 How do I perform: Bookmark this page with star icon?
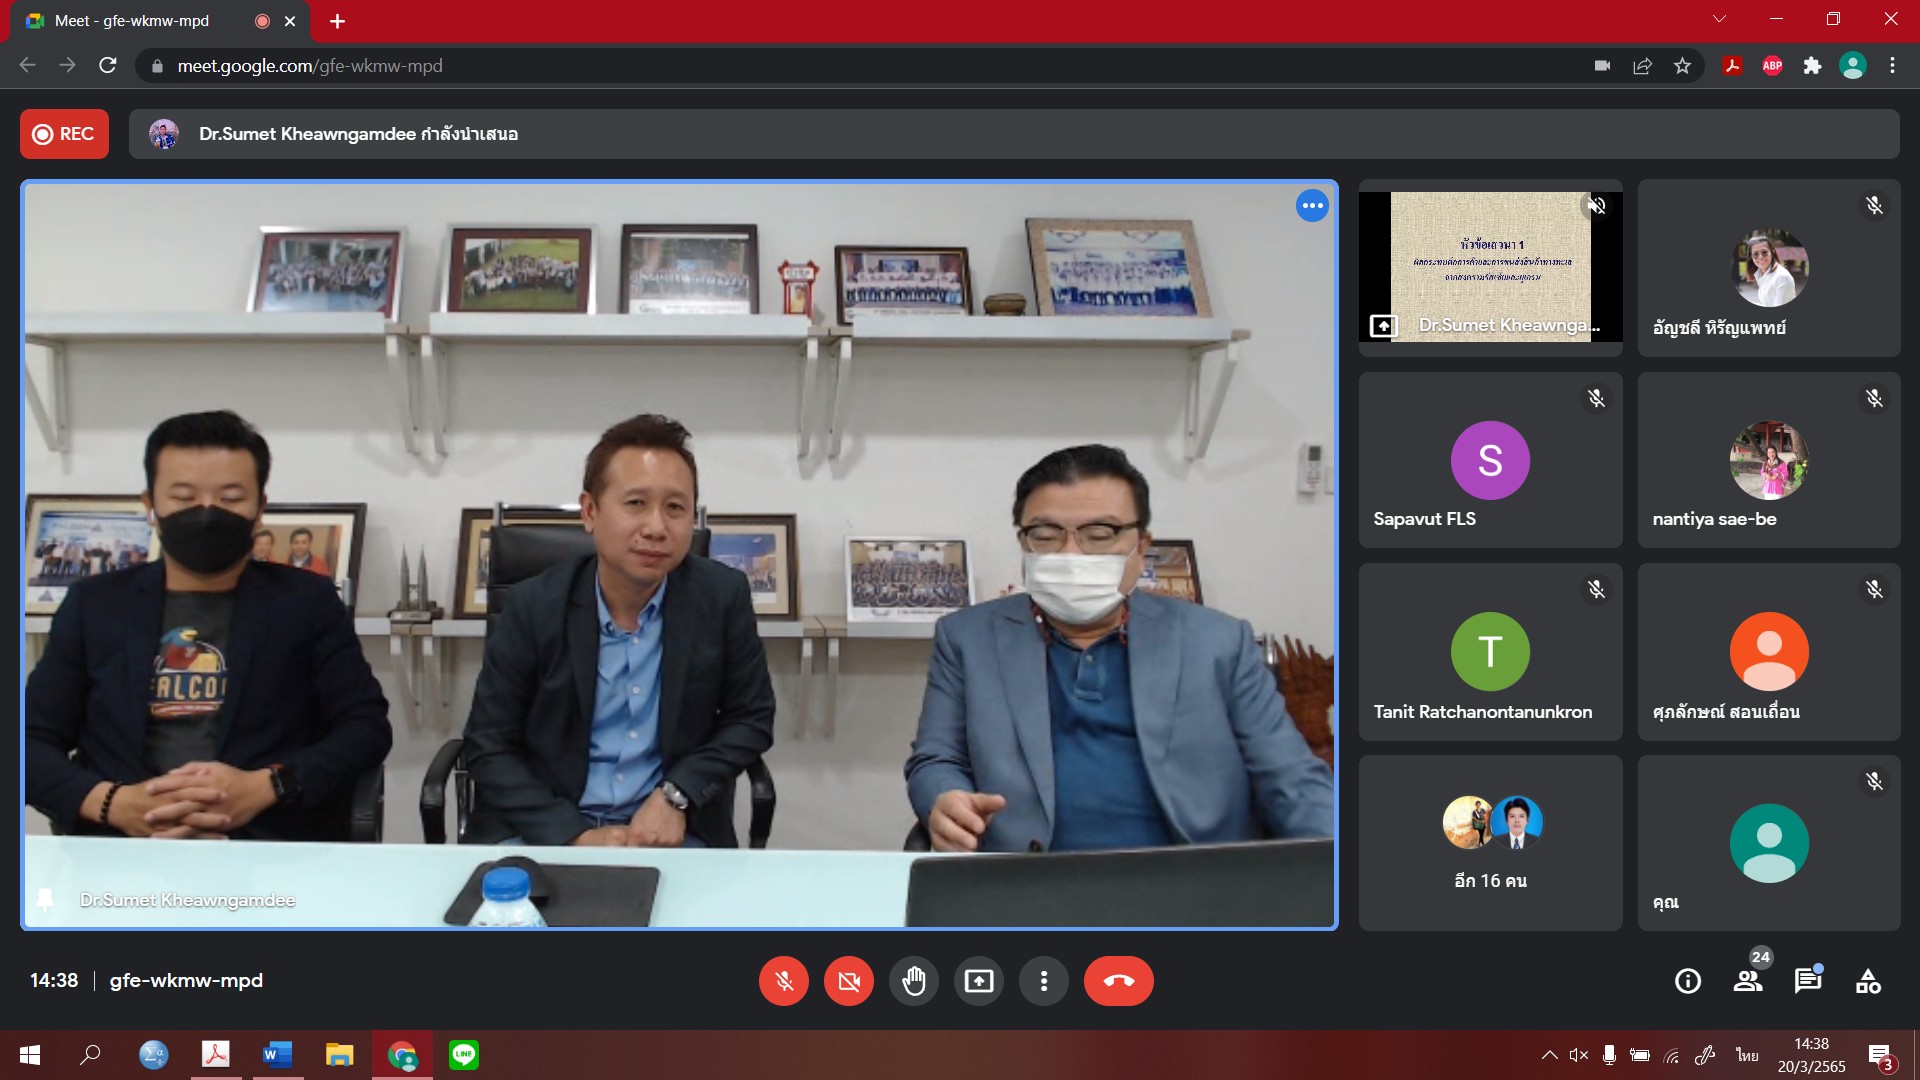click(x=1683, y=66)
